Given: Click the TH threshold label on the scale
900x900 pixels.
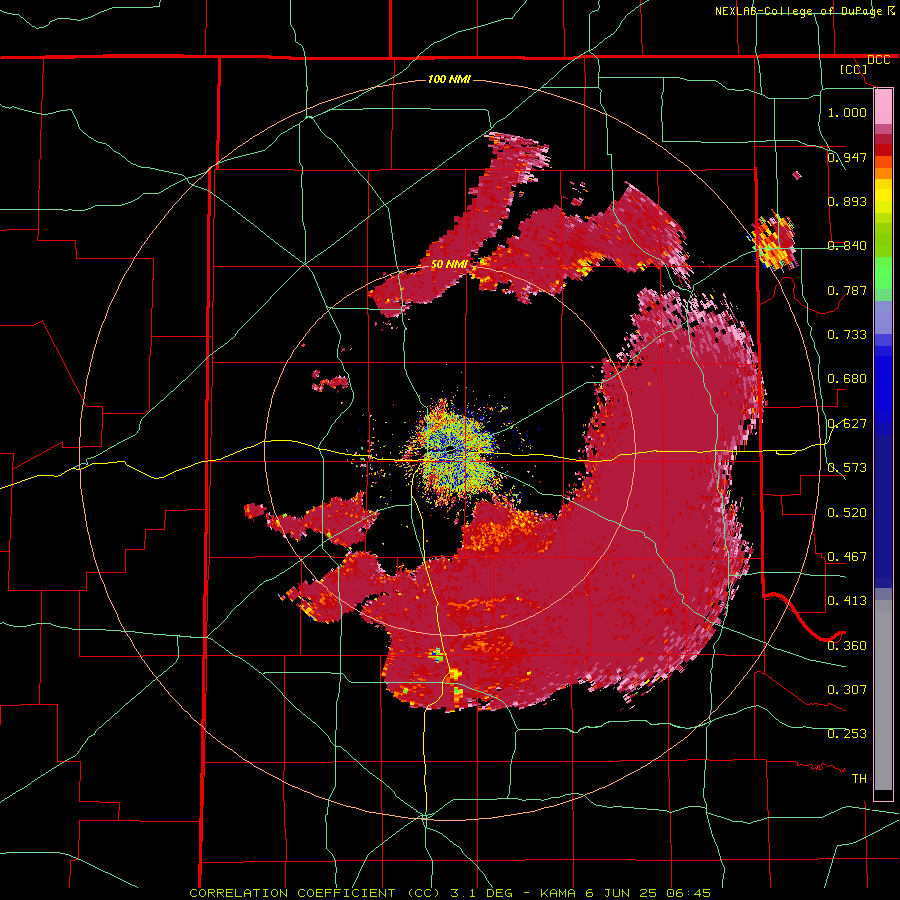Looking at the screenshot, I should pyautogui.click(x=859, y=778).
